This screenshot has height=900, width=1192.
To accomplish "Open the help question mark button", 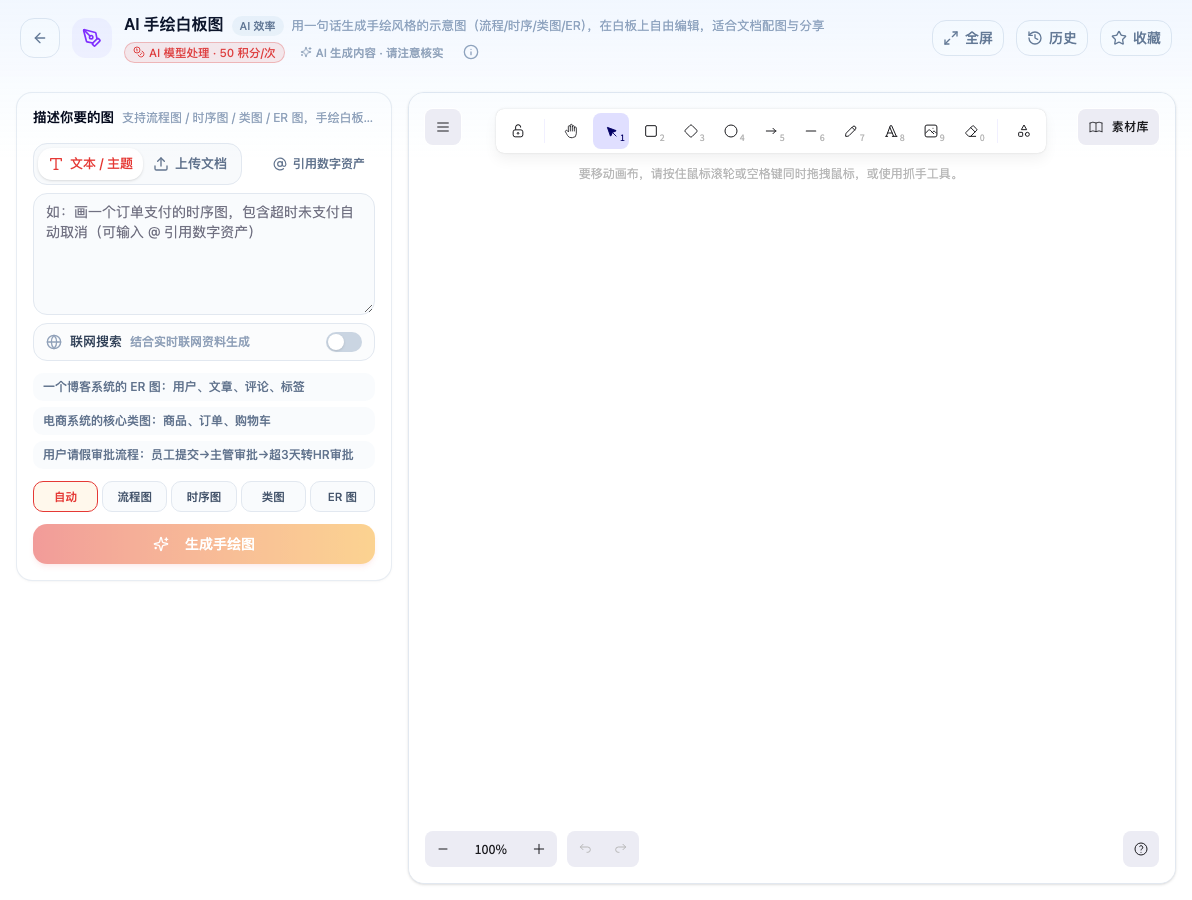I will coord(1141,849).
